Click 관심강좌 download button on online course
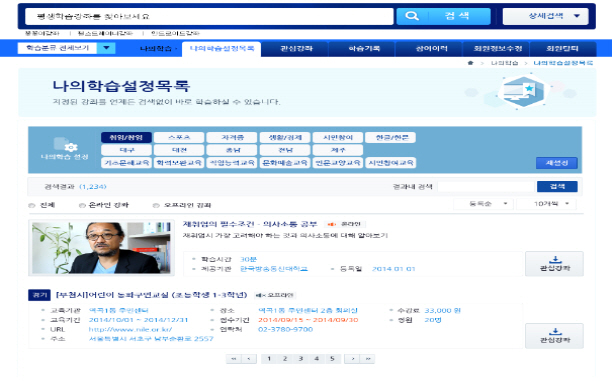The width and height of the screenshot is (612, 381). (x=555, y=264)
